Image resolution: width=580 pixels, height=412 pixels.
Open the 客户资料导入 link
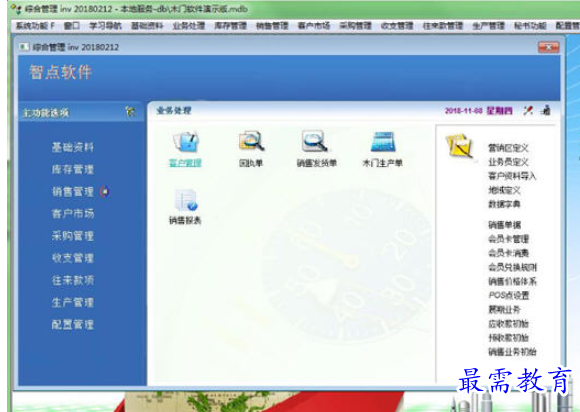(x=512, y=176)
